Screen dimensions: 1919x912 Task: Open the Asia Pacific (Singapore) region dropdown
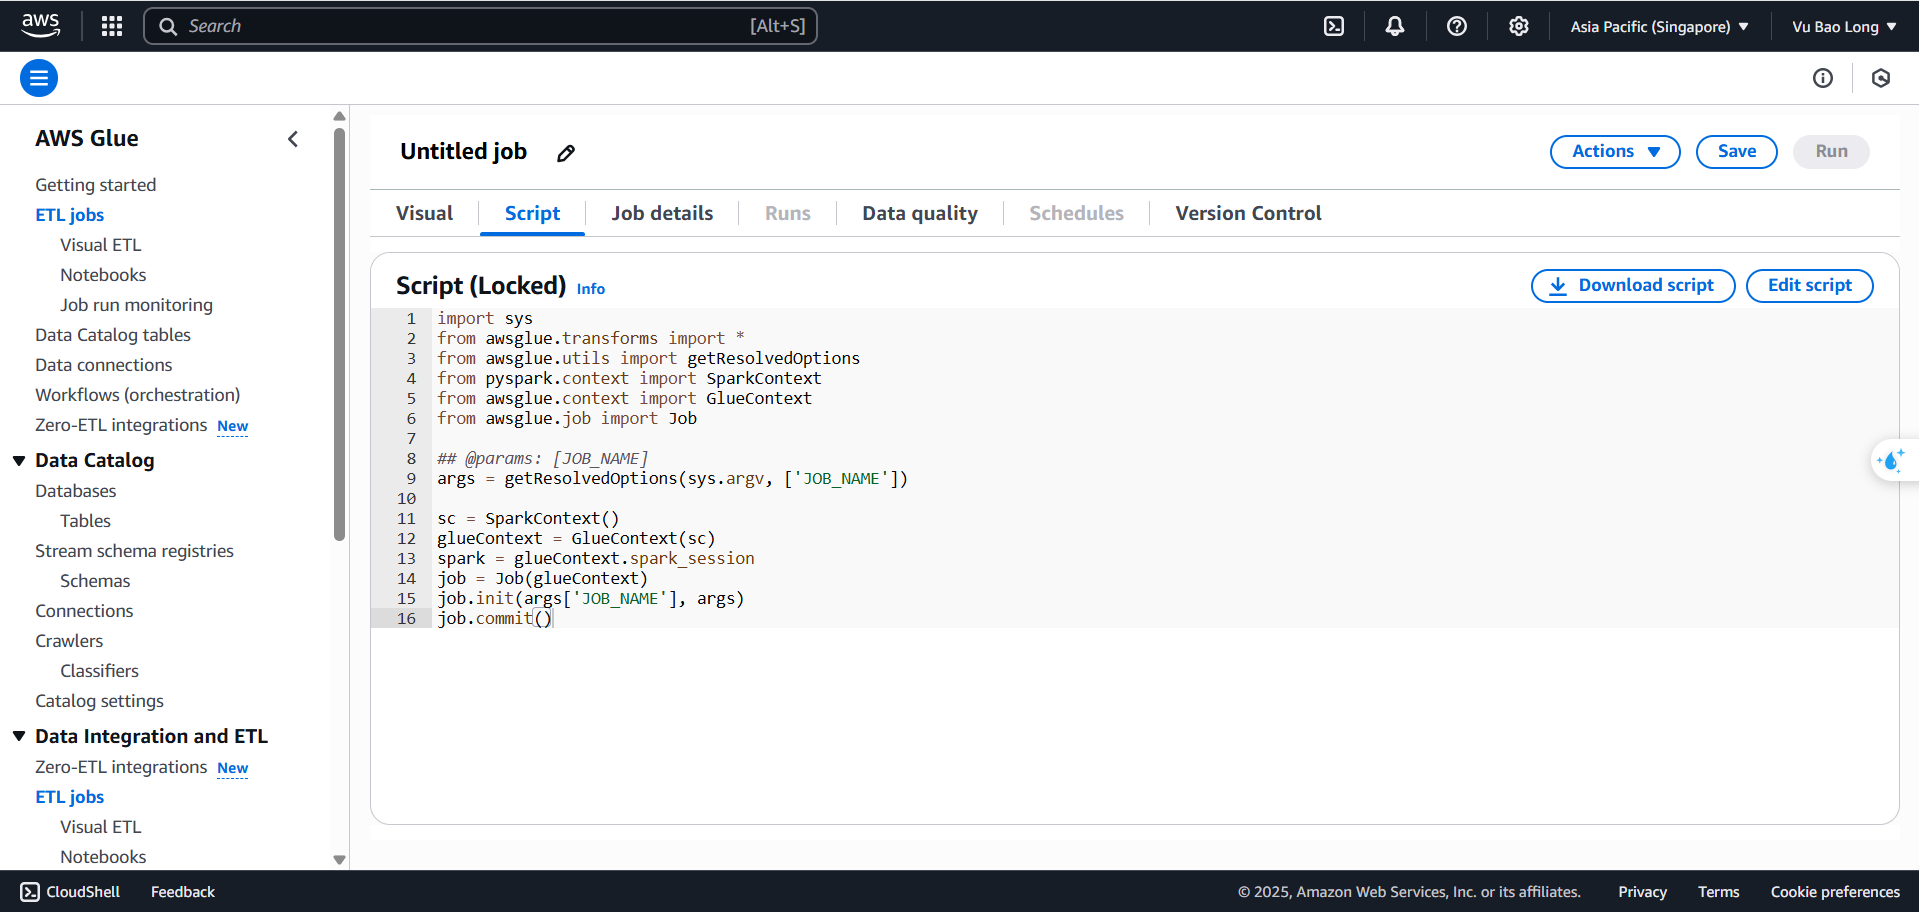(x=1659, y=26)
